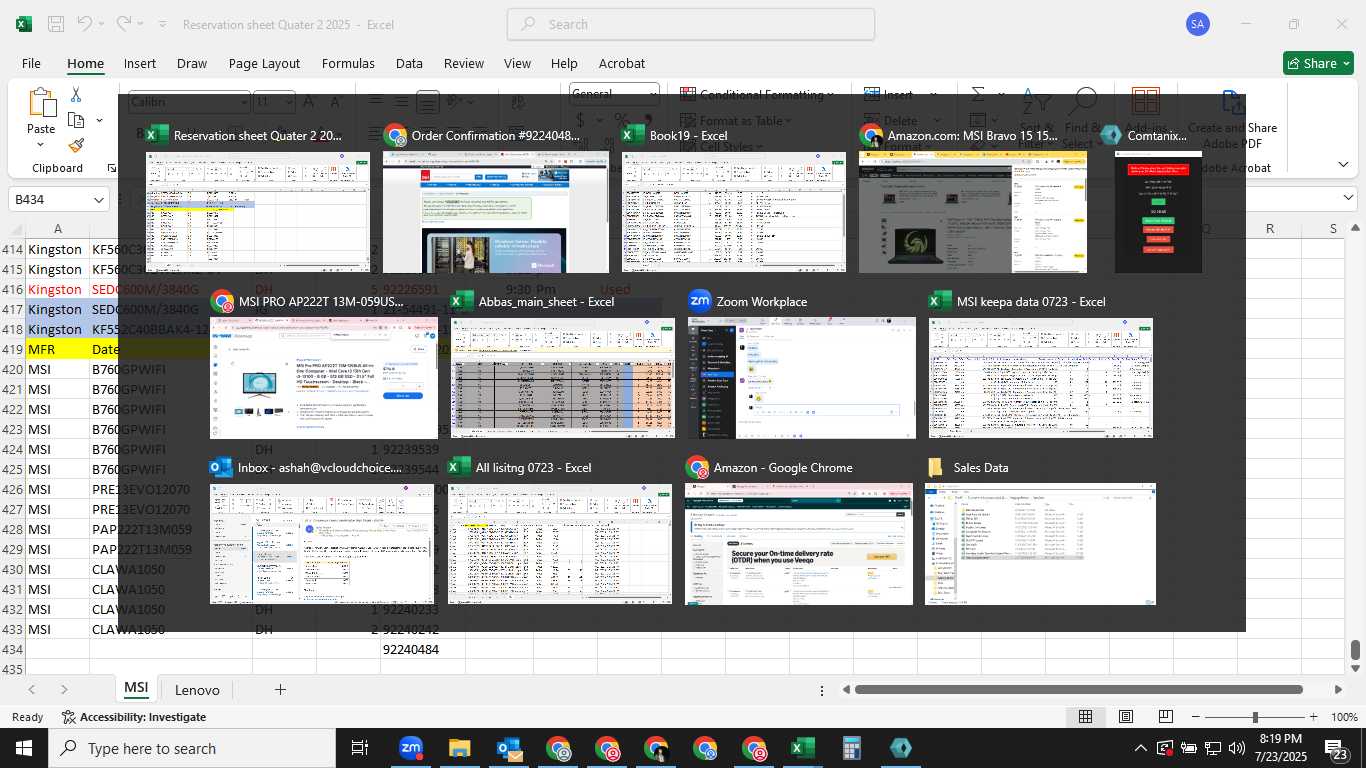Open Calculator from the taskbar

[851, 748]
